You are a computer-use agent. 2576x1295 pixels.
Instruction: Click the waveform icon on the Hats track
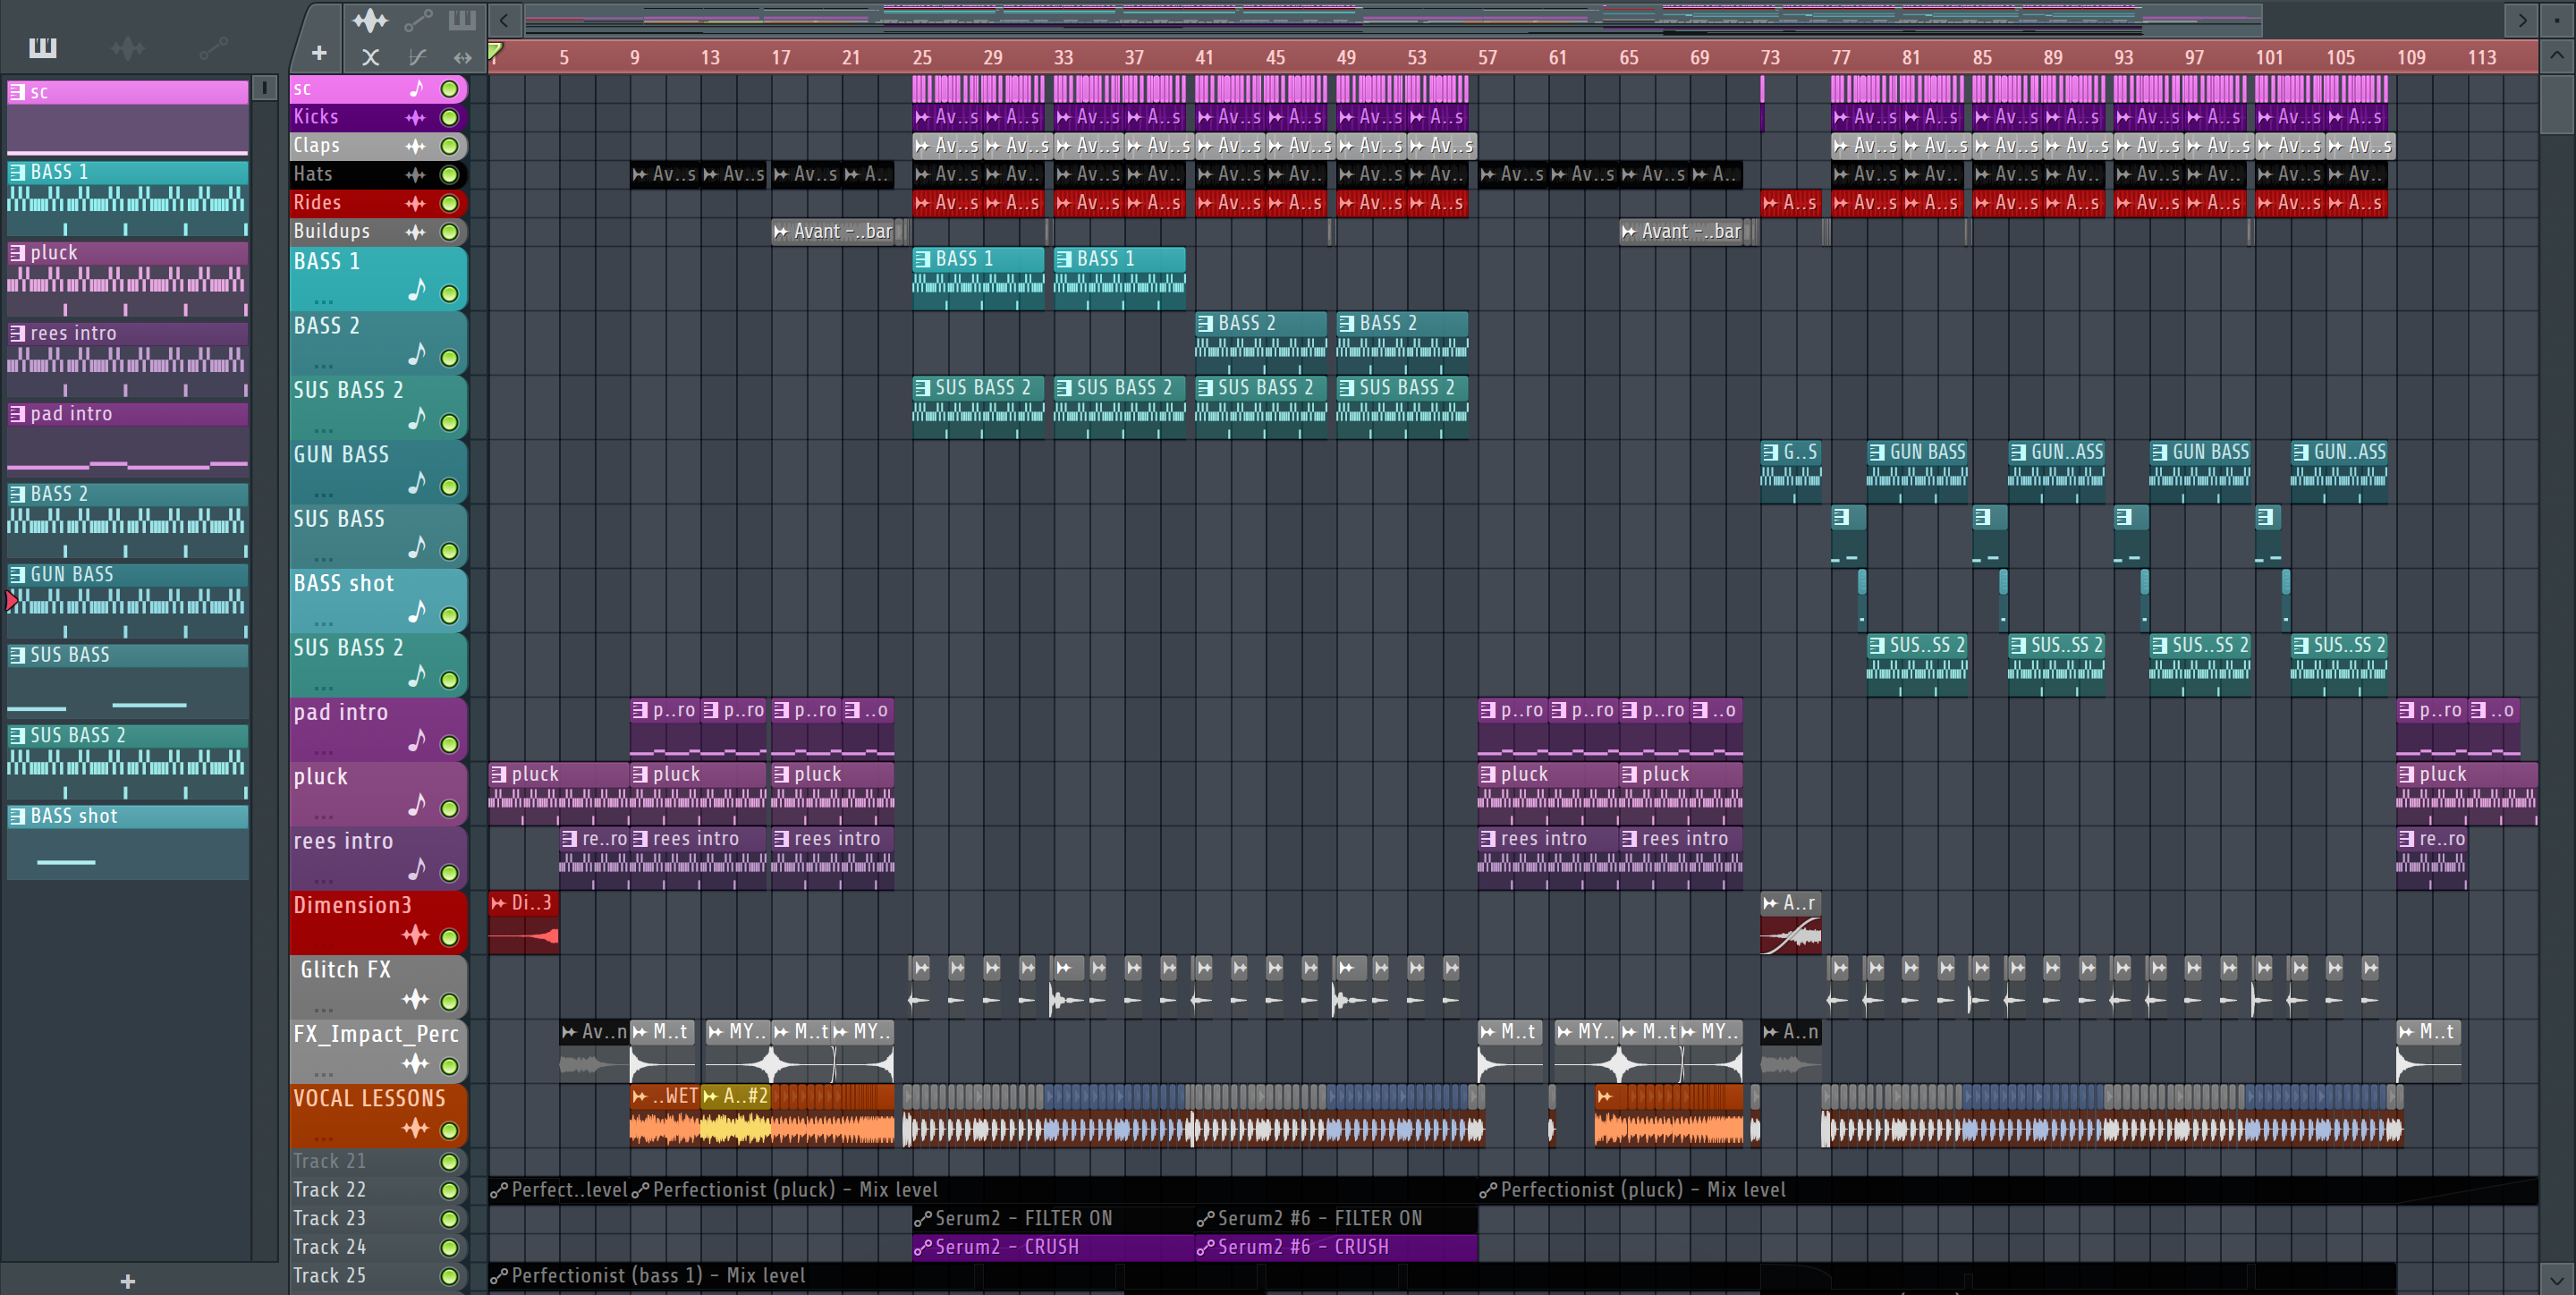tap(415, 174)
